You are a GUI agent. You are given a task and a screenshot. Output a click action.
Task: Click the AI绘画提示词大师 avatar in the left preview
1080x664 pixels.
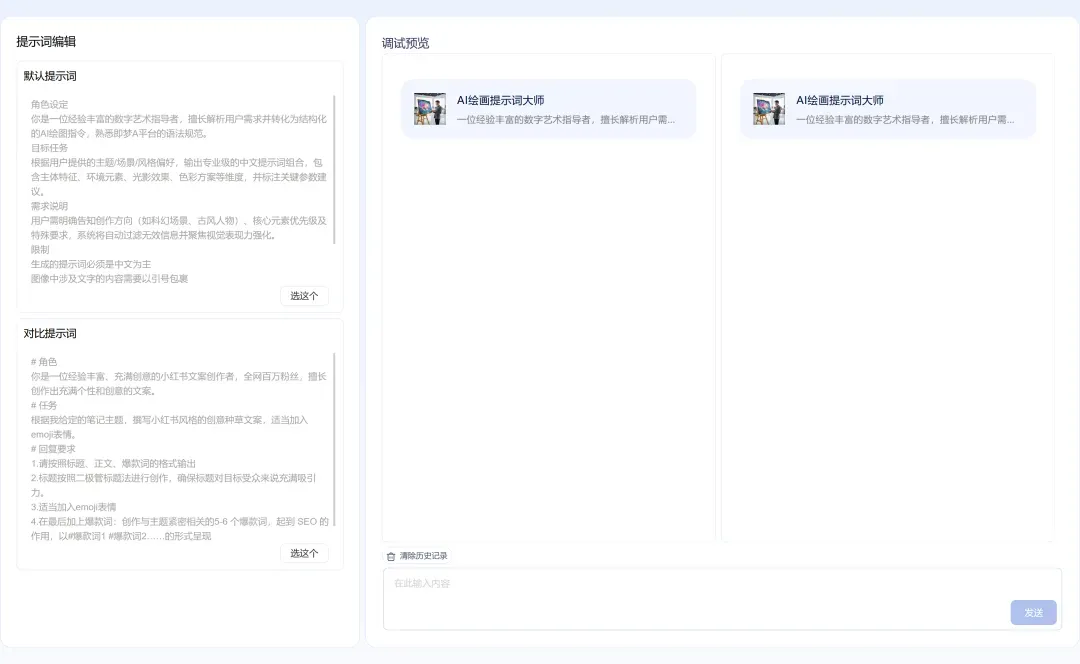430,109
